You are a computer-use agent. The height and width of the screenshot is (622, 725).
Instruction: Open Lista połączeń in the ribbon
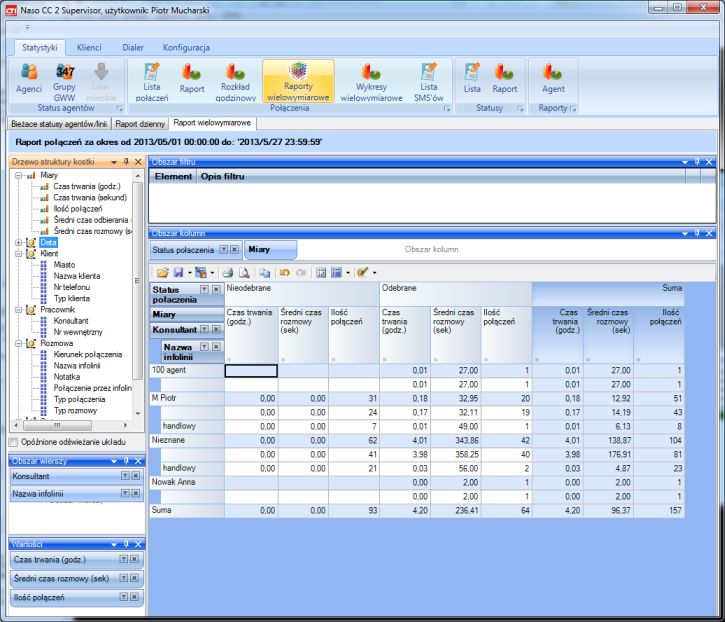(152, 81)
